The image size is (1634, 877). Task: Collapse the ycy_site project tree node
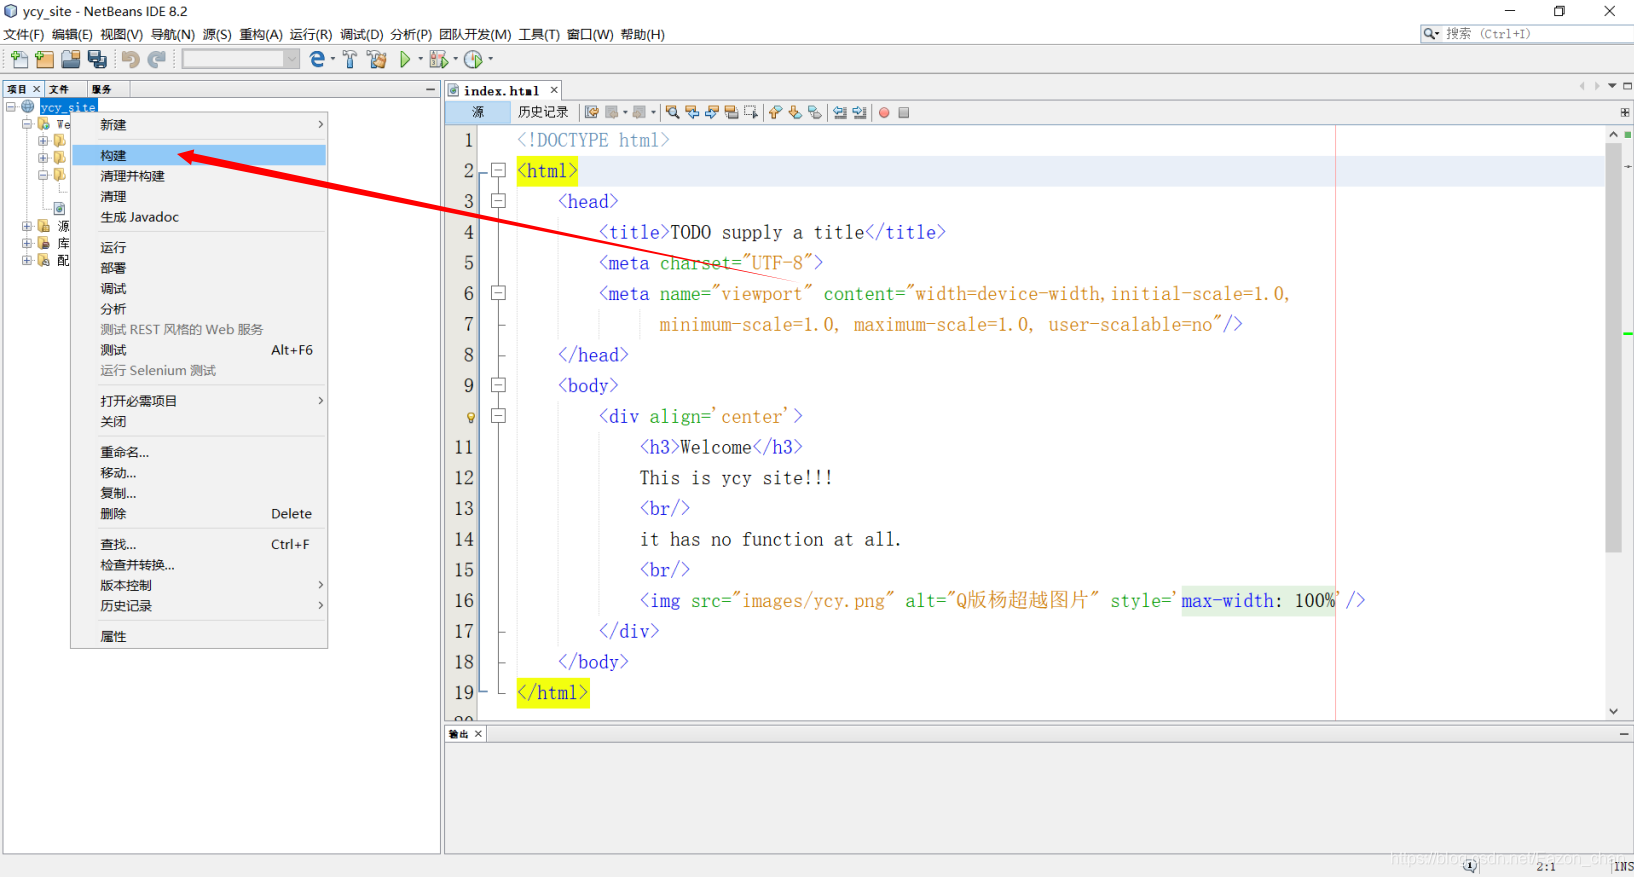[11, 106]
